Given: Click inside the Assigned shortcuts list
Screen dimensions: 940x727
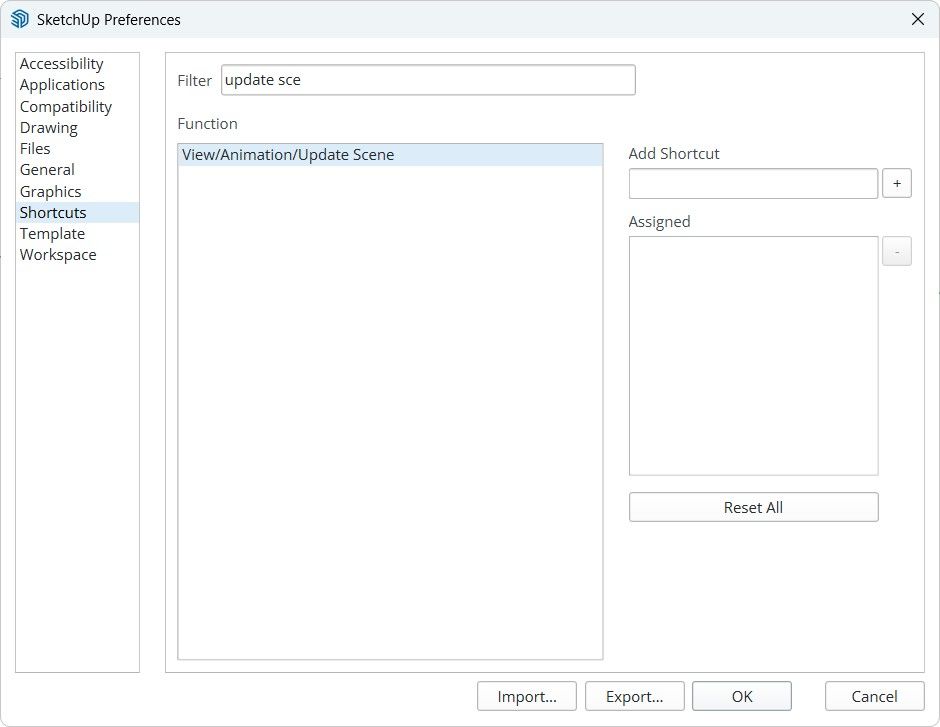Looking at the screenshot, I should [x=754, y=356].
